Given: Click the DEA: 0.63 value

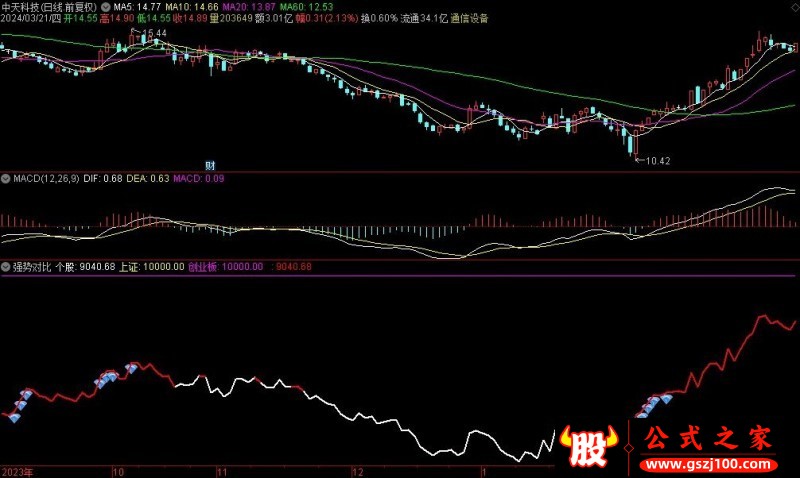Looking at the screenshot, I should (147, 179).
